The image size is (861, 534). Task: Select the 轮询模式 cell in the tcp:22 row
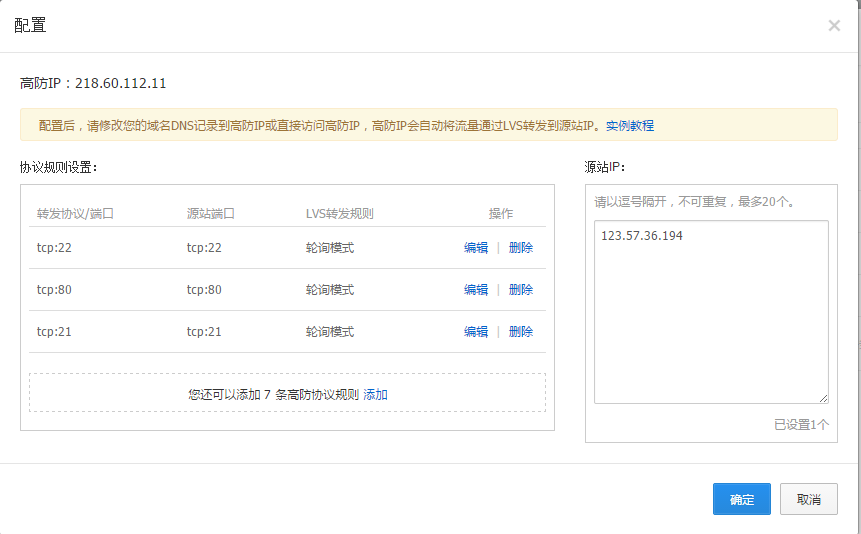tap(330, 248)
